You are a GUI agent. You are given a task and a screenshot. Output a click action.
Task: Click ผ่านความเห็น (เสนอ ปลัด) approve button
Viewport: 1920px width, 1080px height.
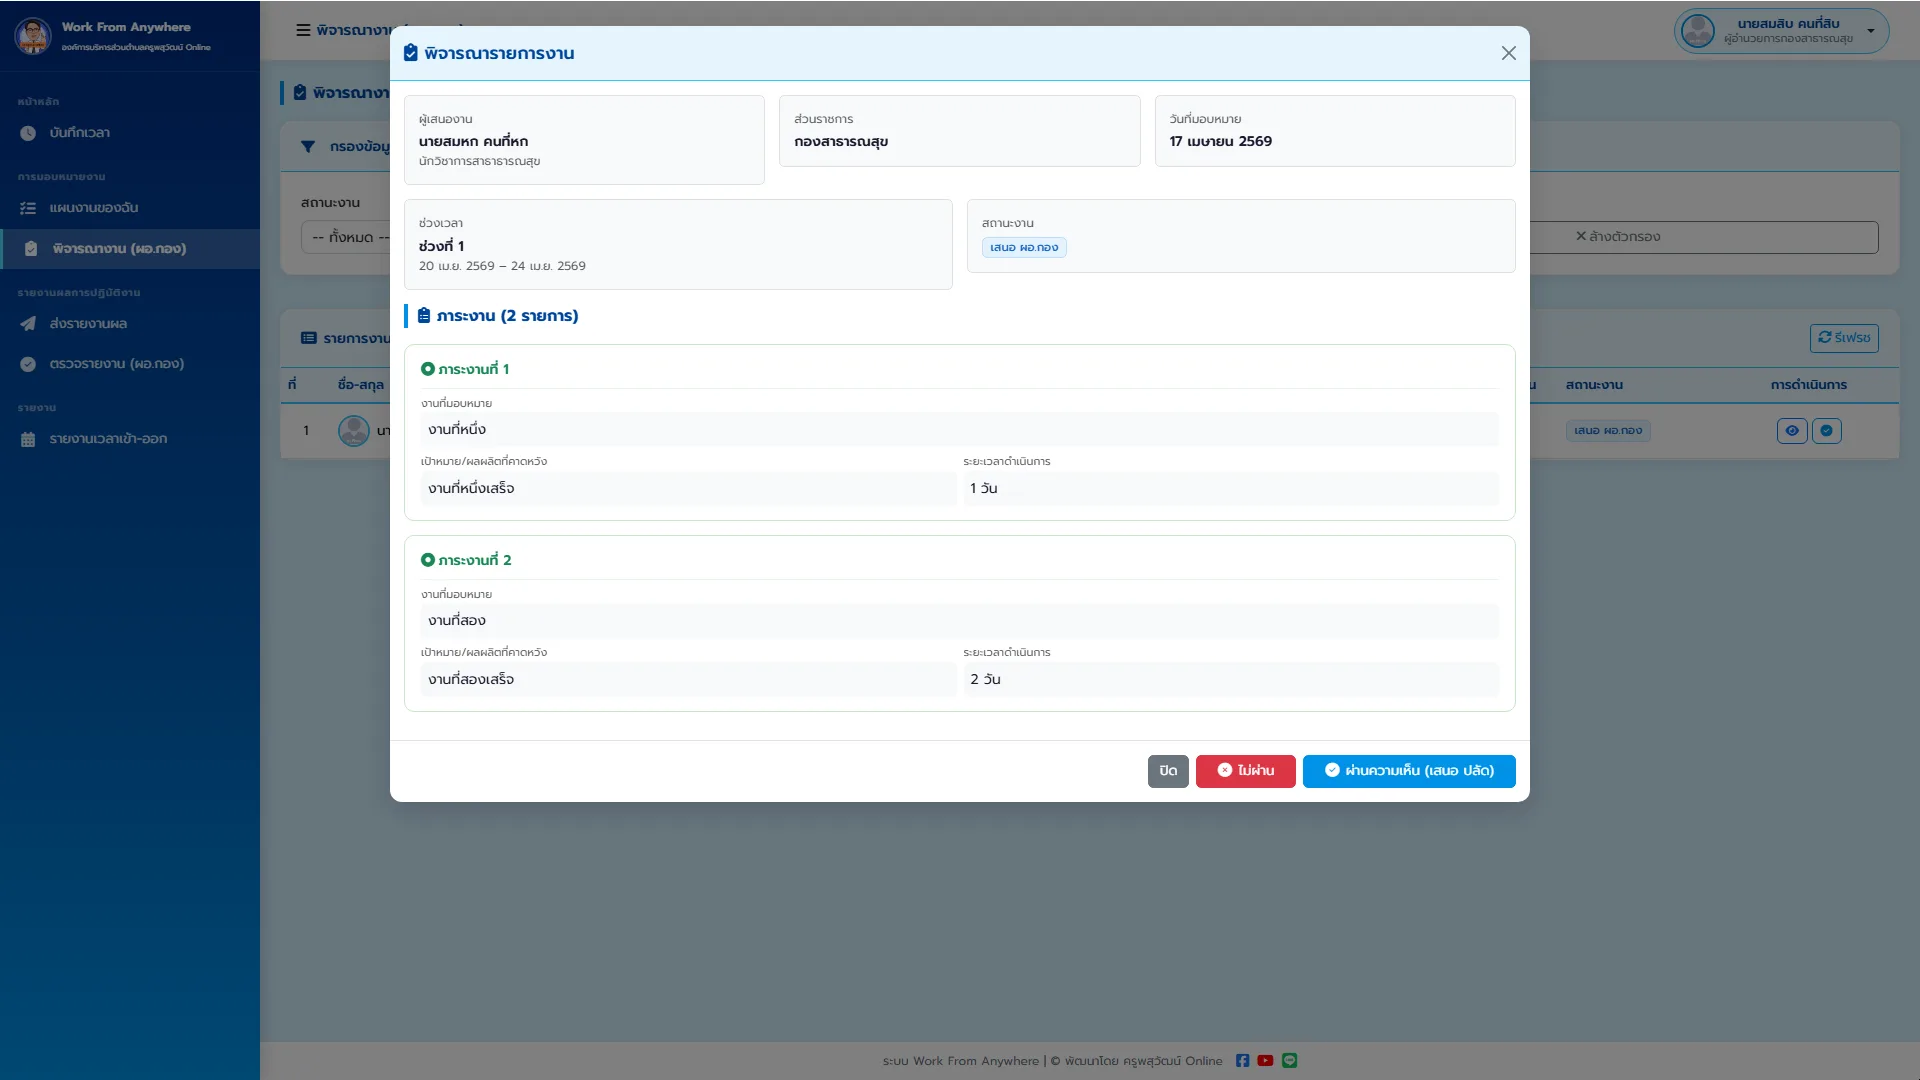1409,771
